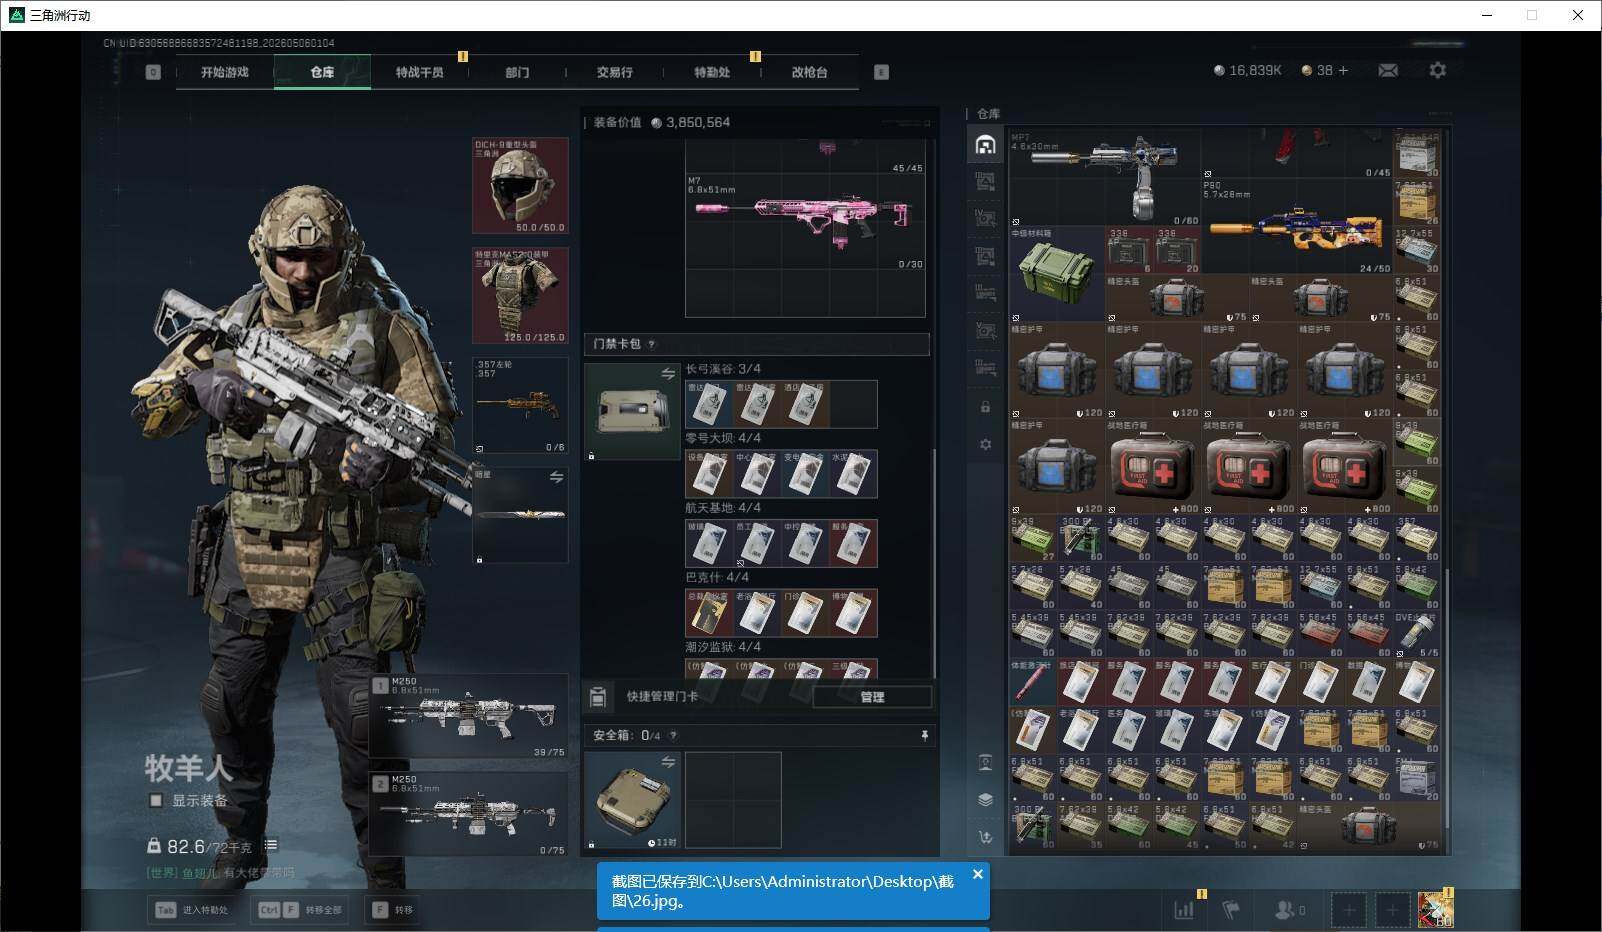Select the MAS 2.0 body armor slot
The height and width of the screenshot is (932, 1602).
pos(520,296)
